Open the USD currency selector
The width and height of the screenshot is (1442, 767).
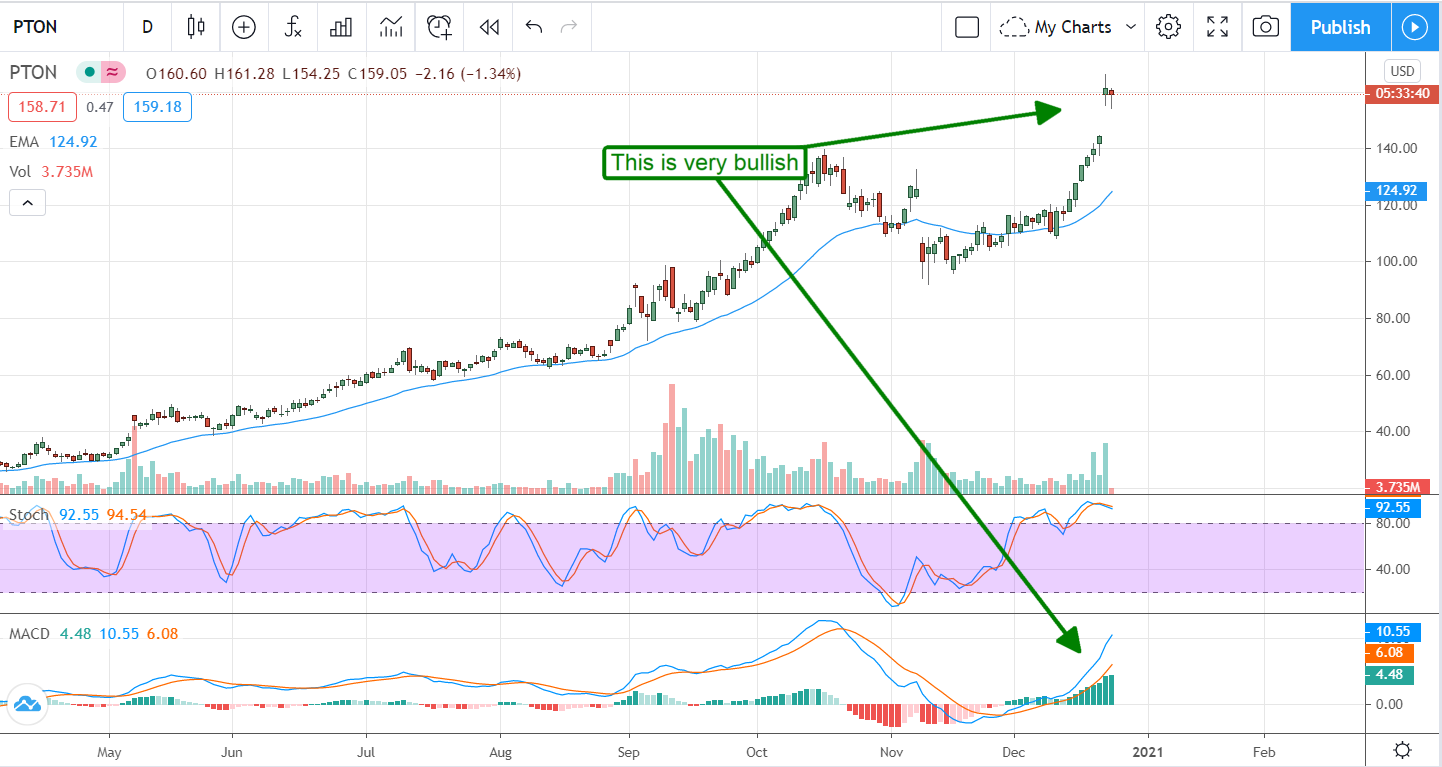point(1402,71)
